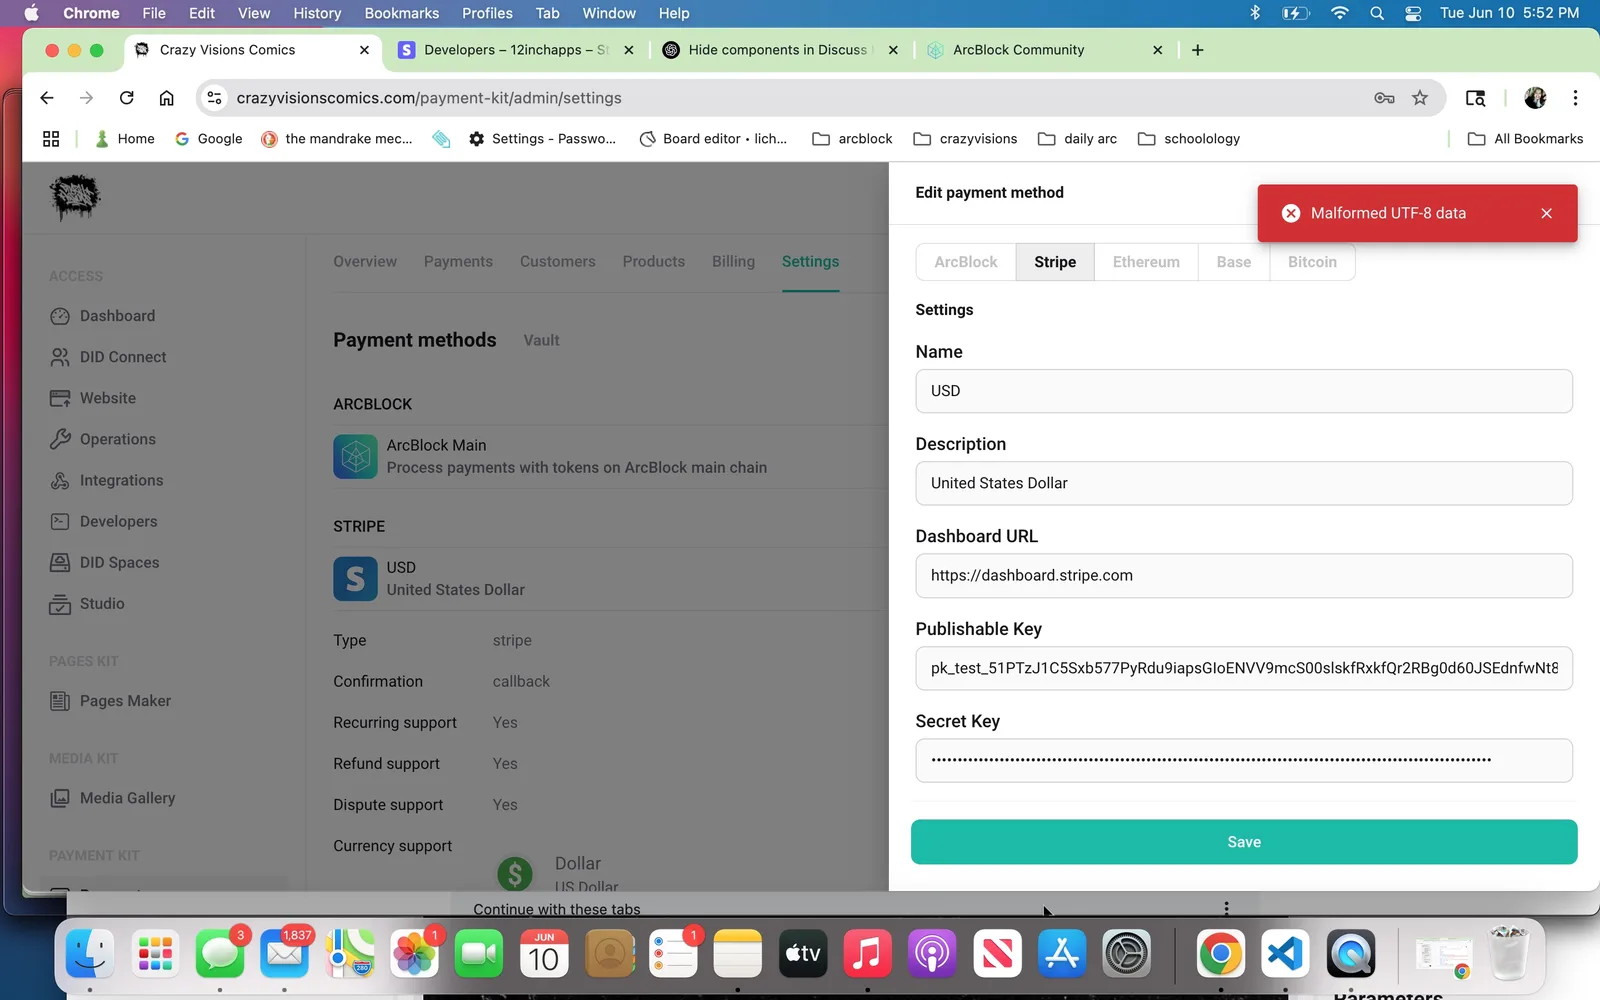Dismiss the Malformed UTF-8 data error
Viewport: 1600px width, 1000px height.
coord(1546,213)
